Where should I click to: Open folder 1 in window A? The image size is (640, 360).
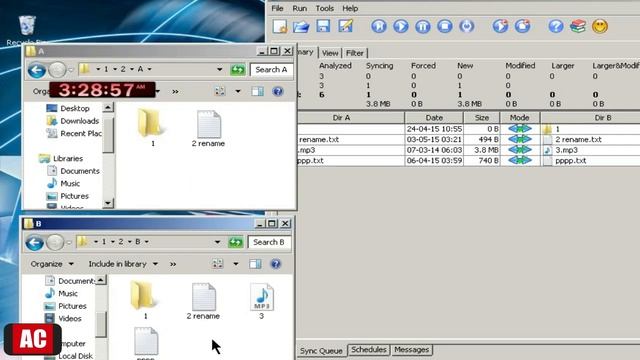pyautogui.click(x=152, y=128)
